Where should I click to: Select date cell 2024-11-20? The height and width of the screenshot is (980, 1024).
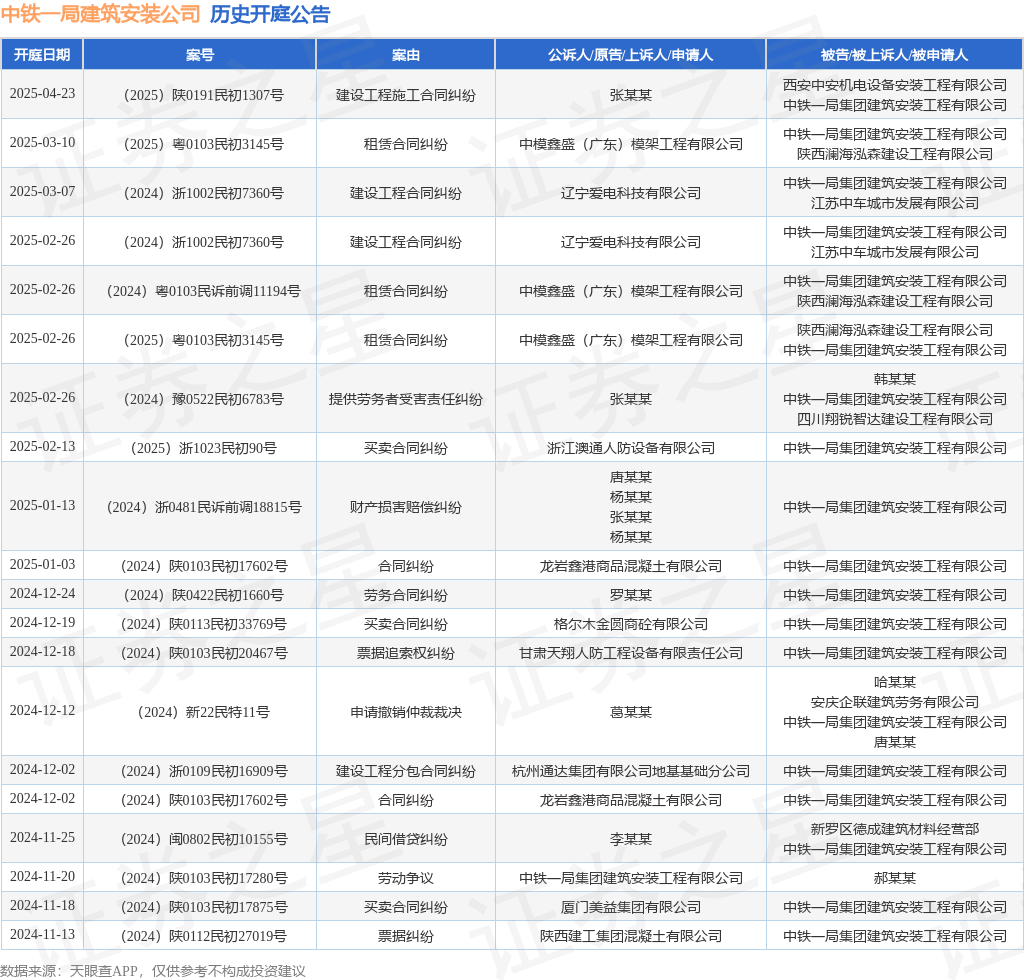pos(42,876)
